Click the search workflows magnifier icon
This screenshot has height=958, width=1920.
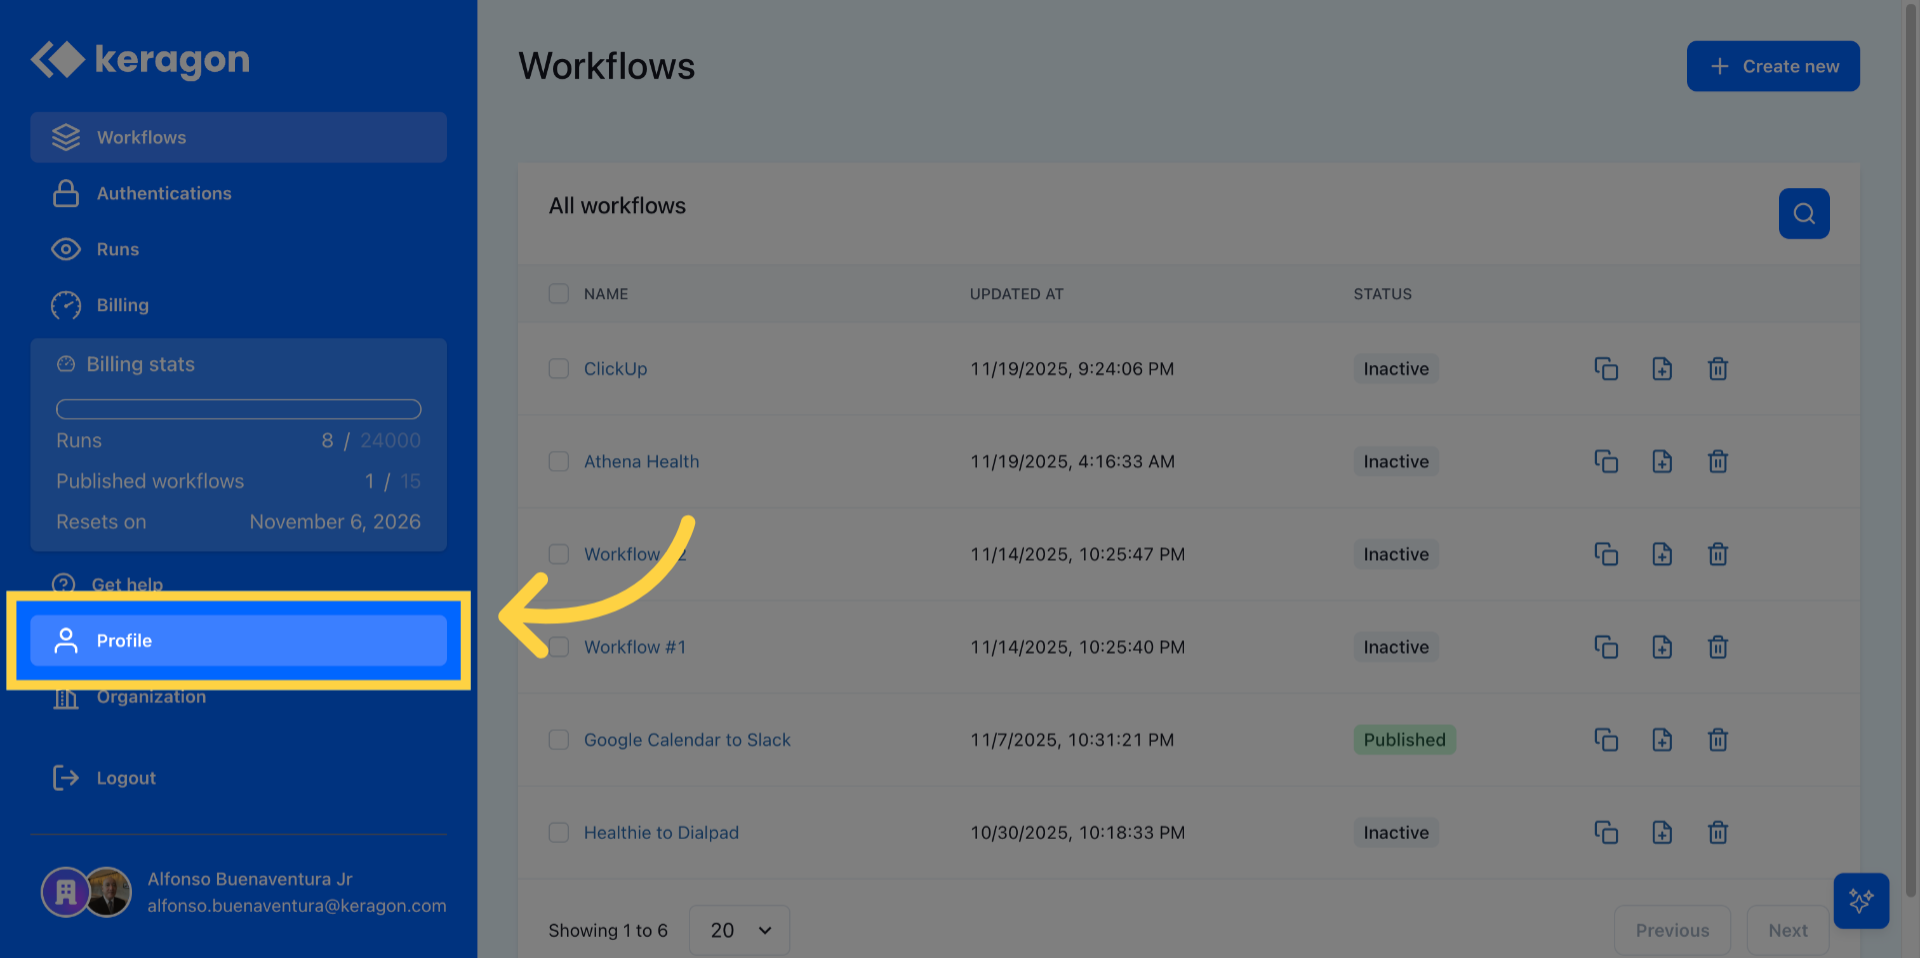[x=1804, y=213]
